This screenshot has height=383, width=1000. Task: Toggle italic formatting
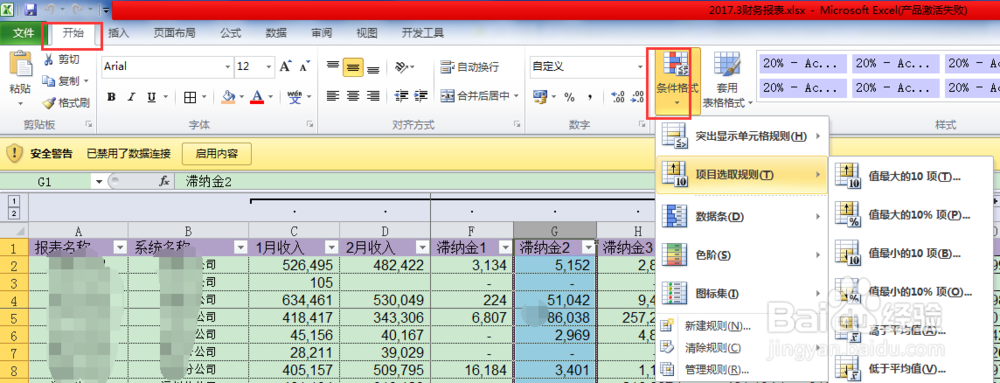131,97
